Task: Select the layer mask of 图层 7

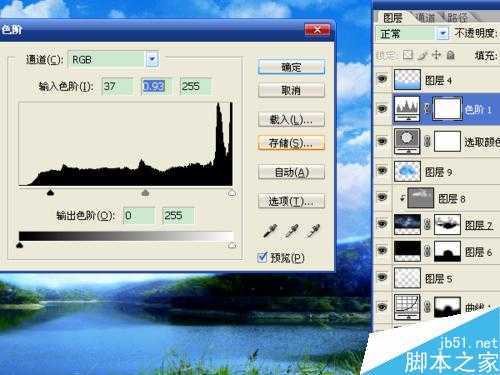Action: pos(447,225)
